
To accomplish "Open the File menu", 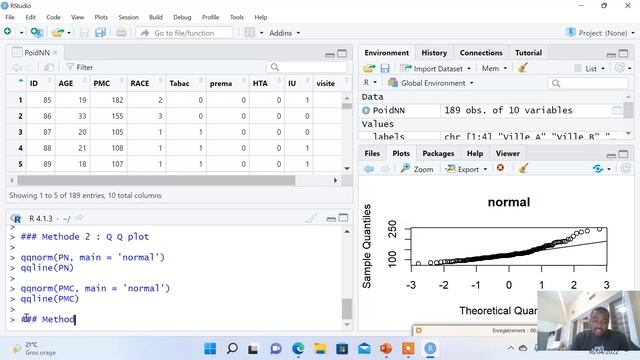I will point(10,17).
